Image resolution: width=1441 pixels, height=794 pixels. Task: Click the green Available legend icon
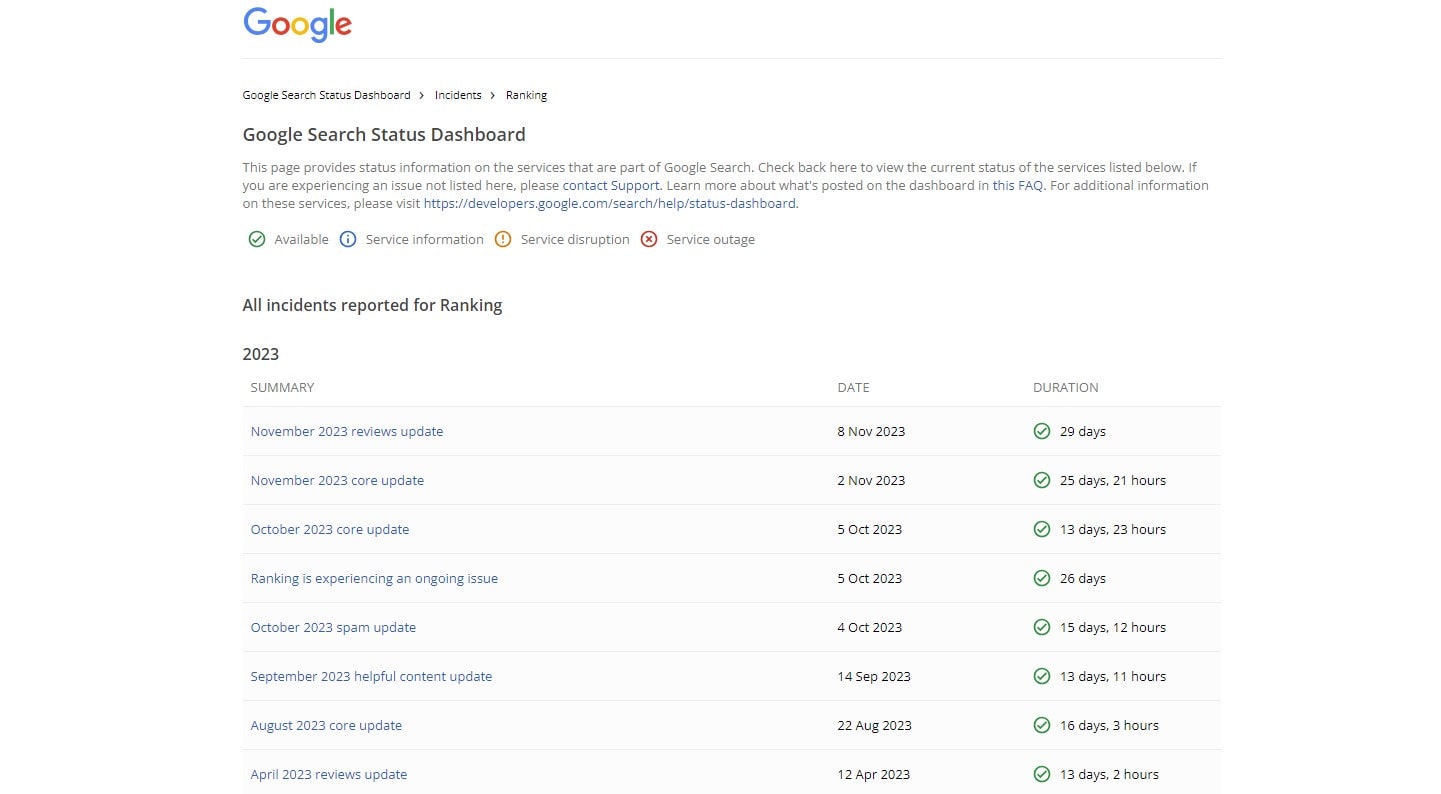(x=257, y=239)
